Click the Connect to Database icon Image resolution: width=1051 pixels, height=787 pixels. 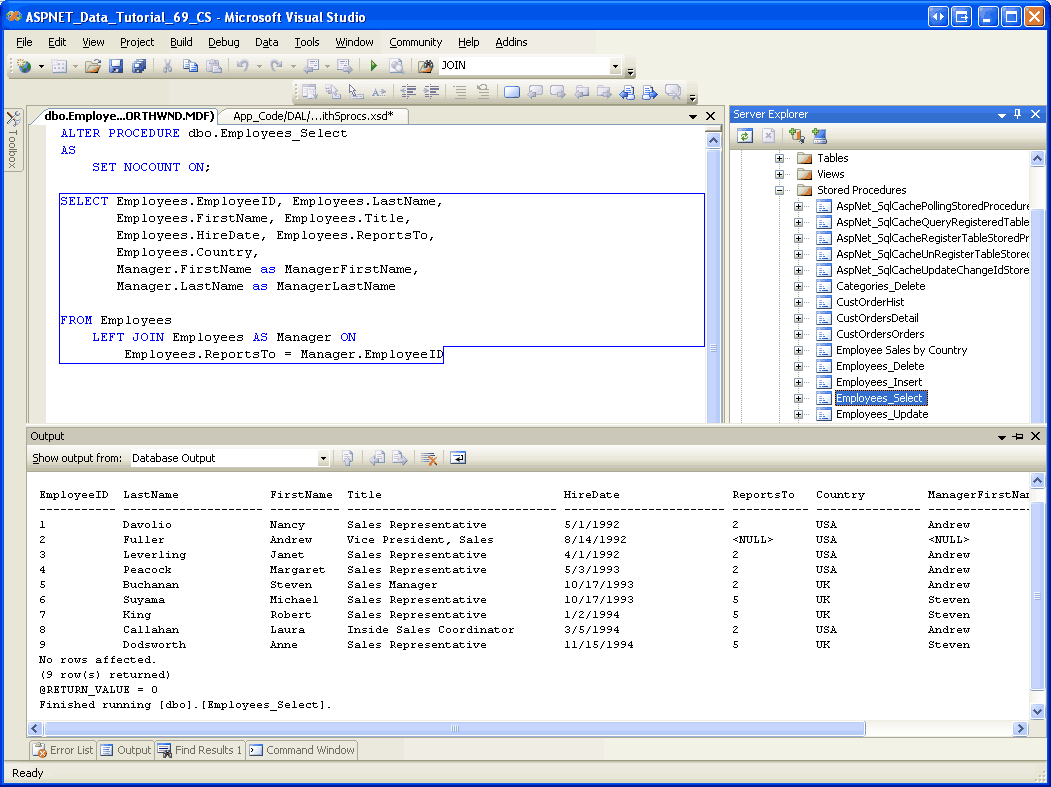point(796,136)
